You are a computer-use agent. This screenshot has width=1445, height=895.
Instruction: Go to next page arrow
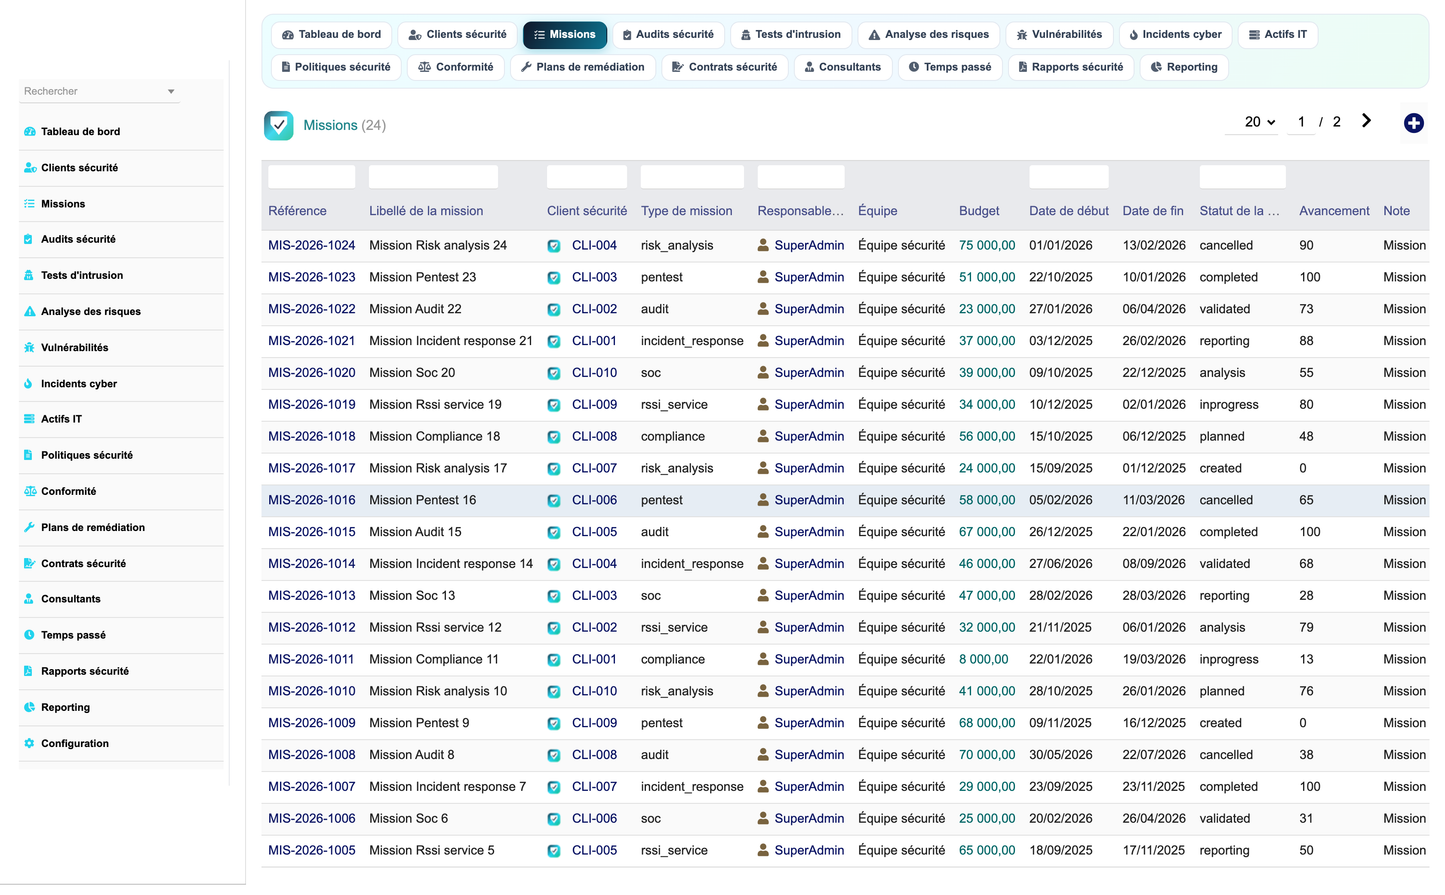pos(1366,121)
